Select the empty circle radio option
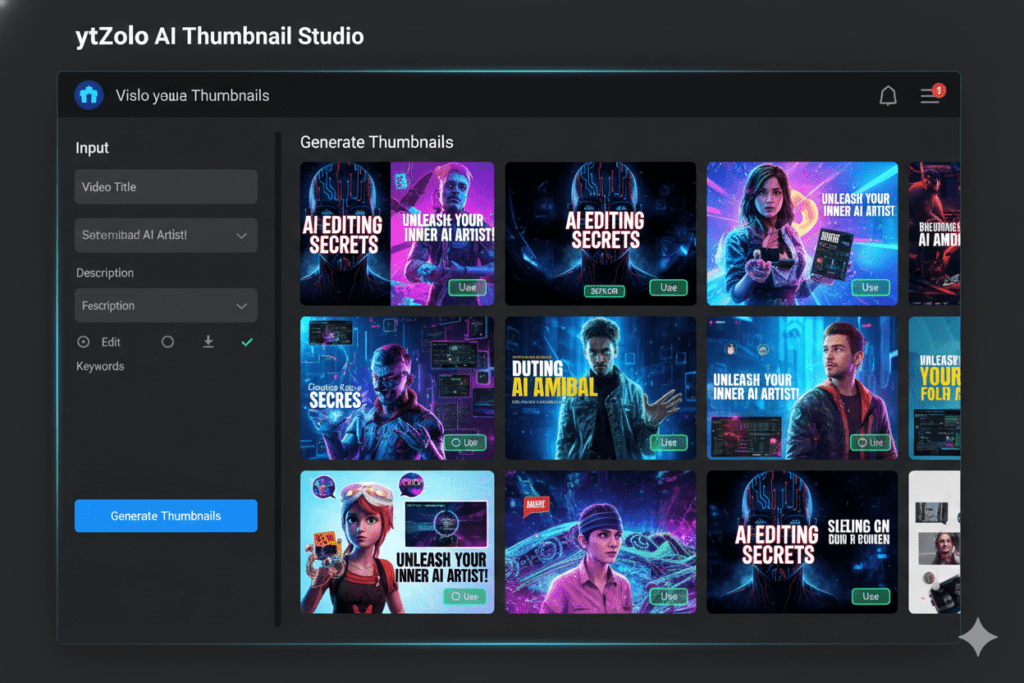 coord(166,341)
